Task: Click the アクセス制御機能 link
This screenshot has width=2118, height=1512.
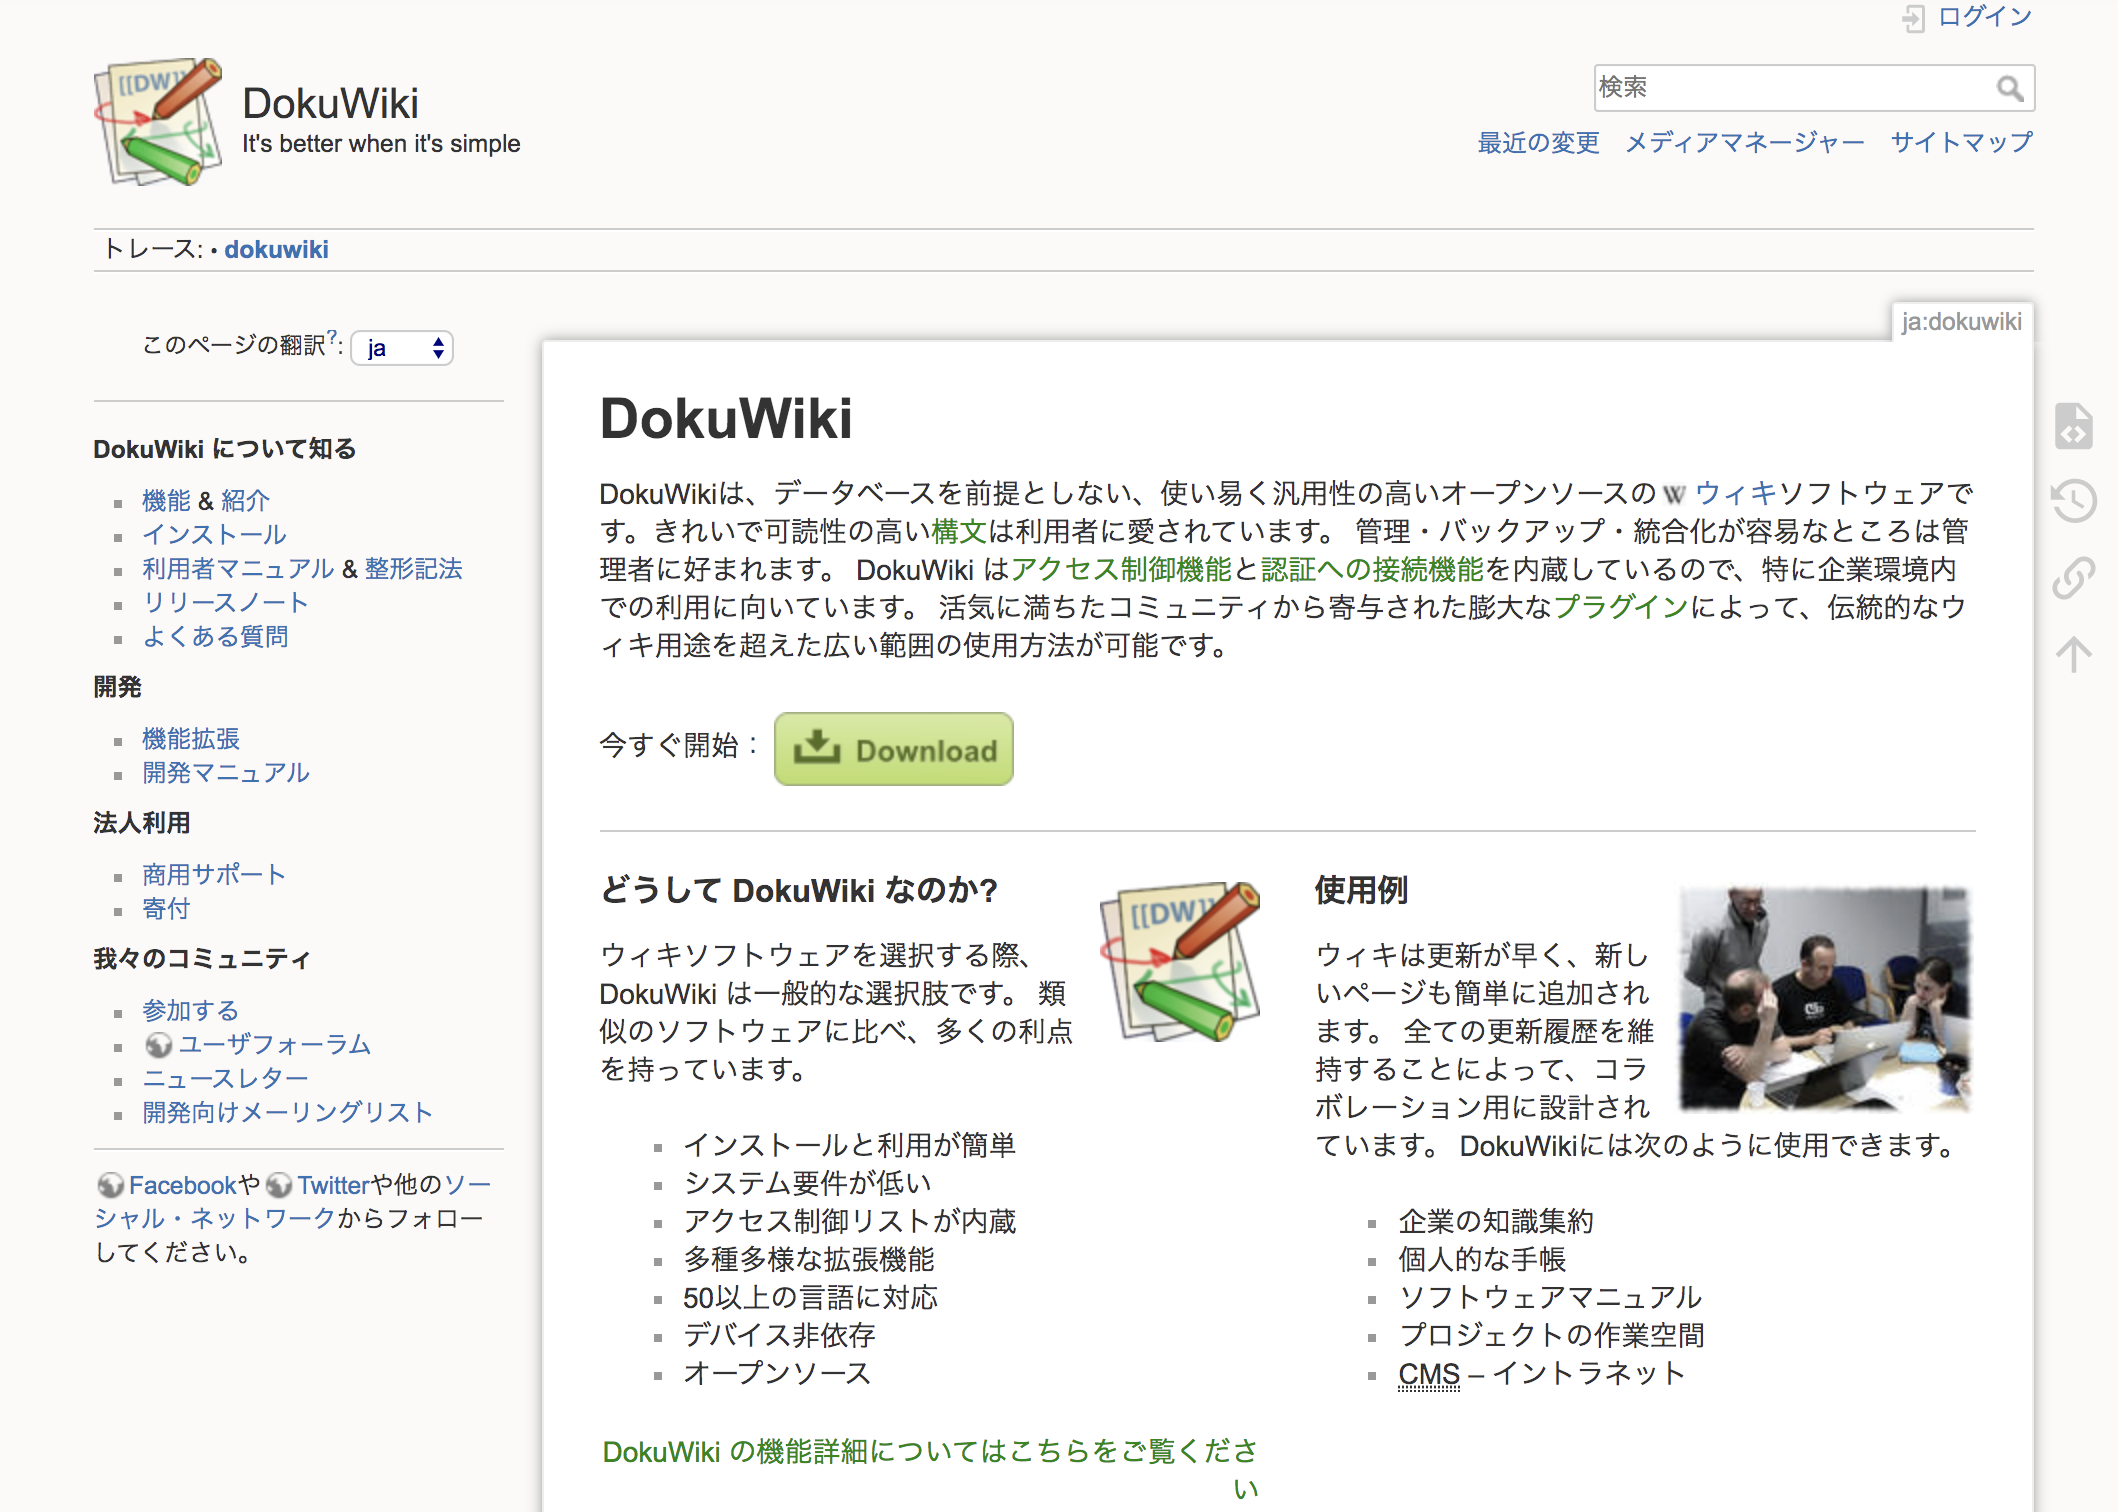Action: pyautogui.click(x=1121, y=569)
